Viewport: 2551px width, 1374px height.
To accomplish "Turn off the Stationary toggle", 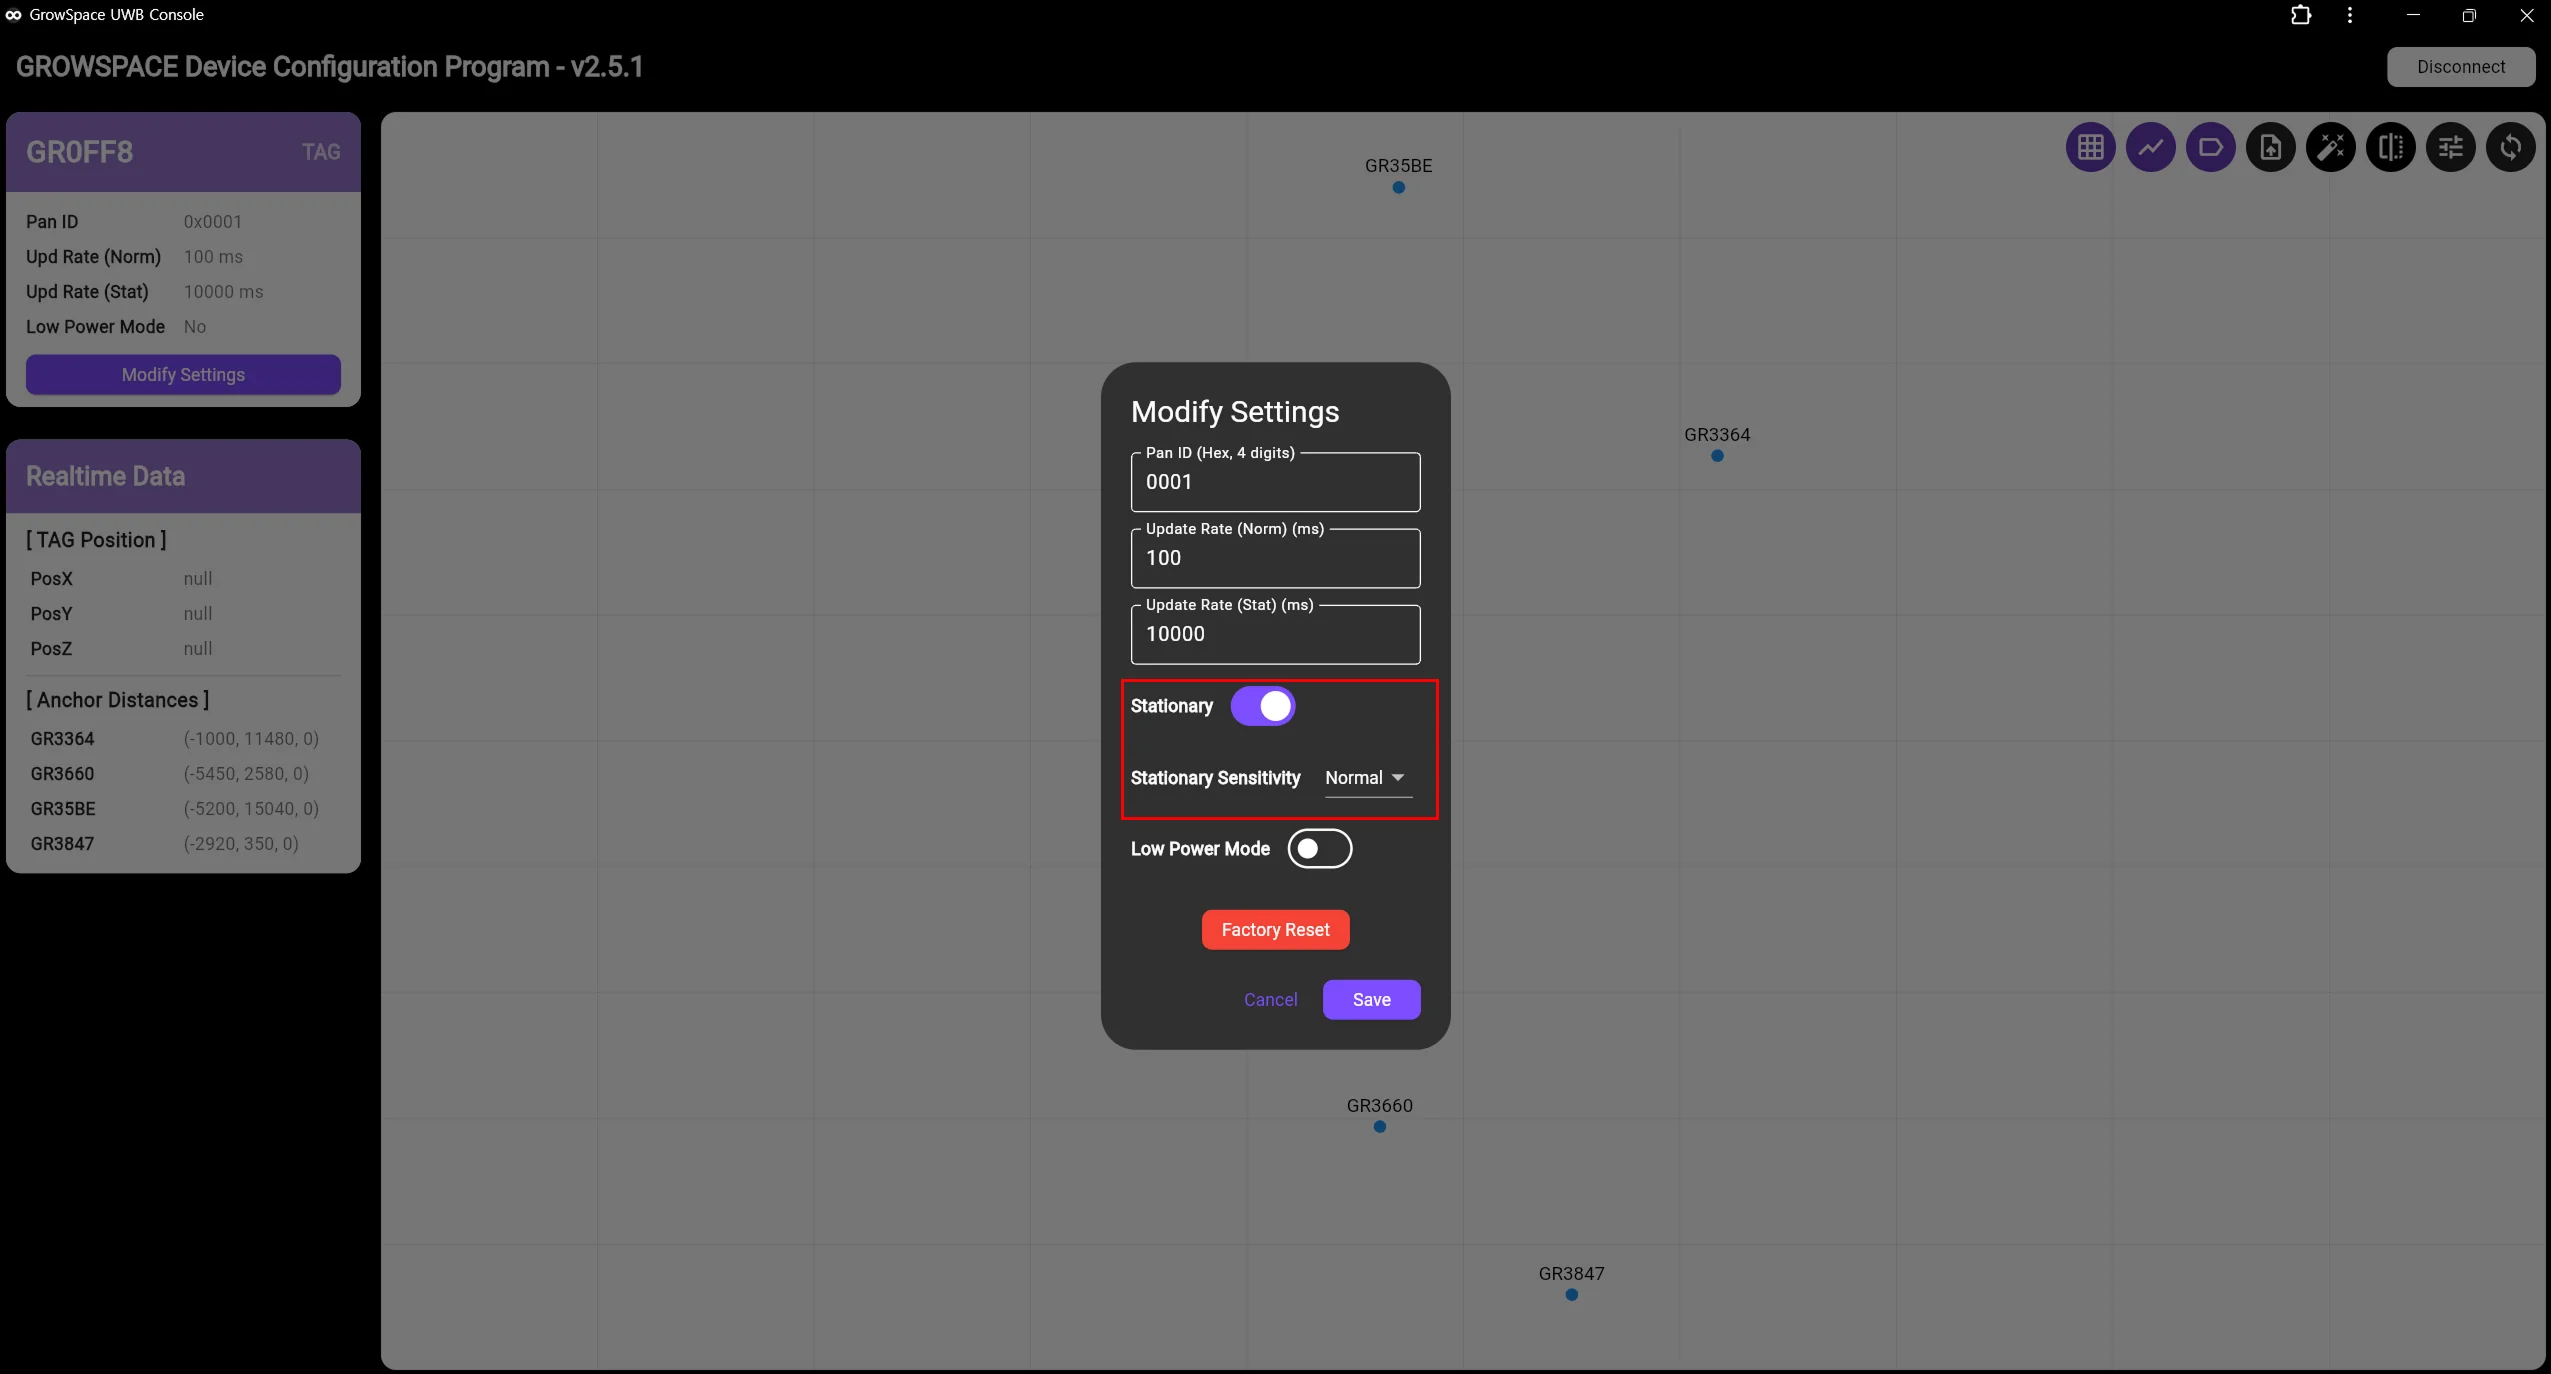I will (x=1263, y=706).
